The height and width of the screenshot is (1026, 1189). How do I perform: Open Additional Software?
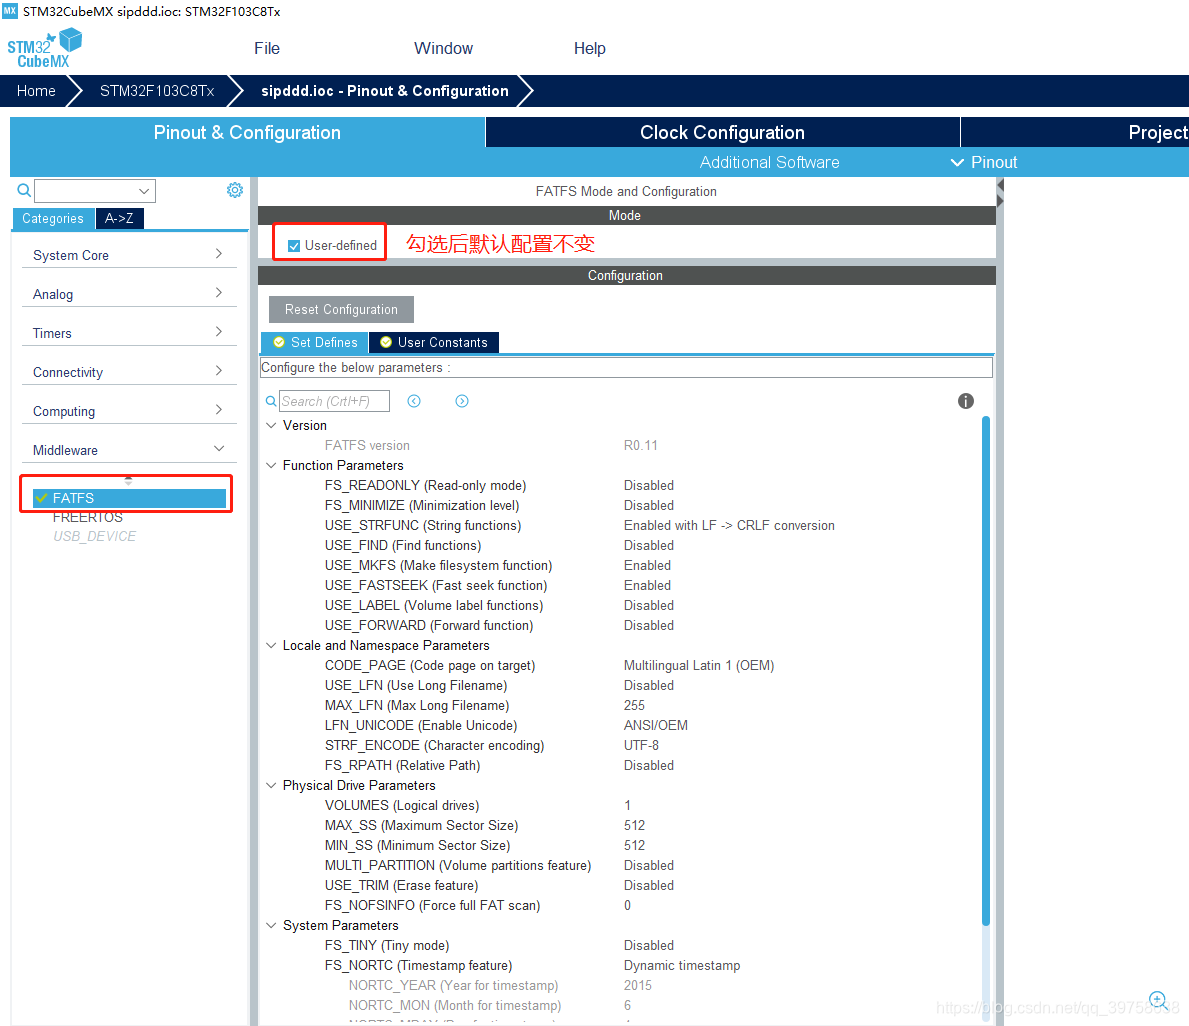tap(770, 162)
